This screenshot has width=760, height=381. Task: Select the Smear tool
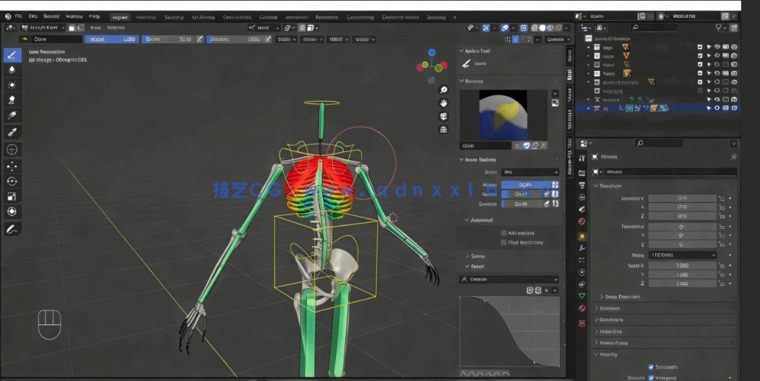click(x=12, y=100)
